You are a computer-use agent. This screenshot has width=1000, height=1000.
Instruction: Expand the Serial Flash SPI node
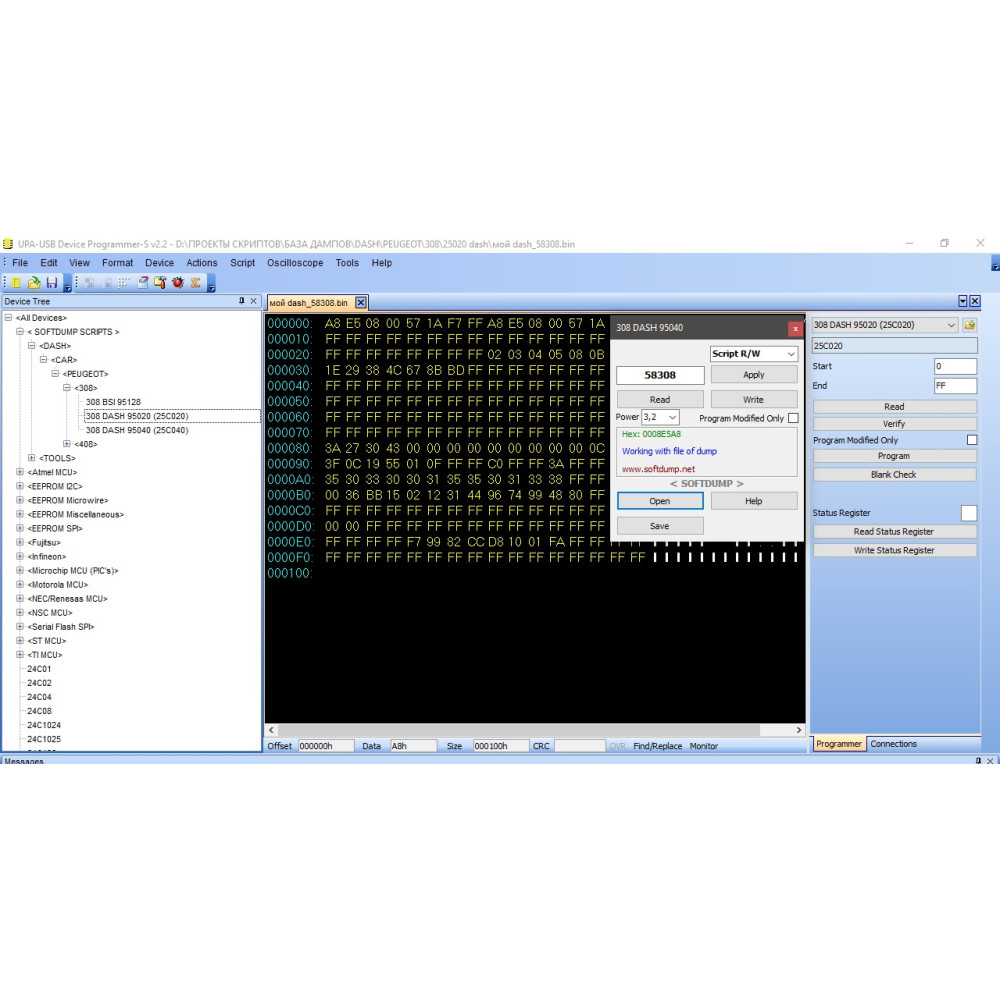[x=20, y=626]
